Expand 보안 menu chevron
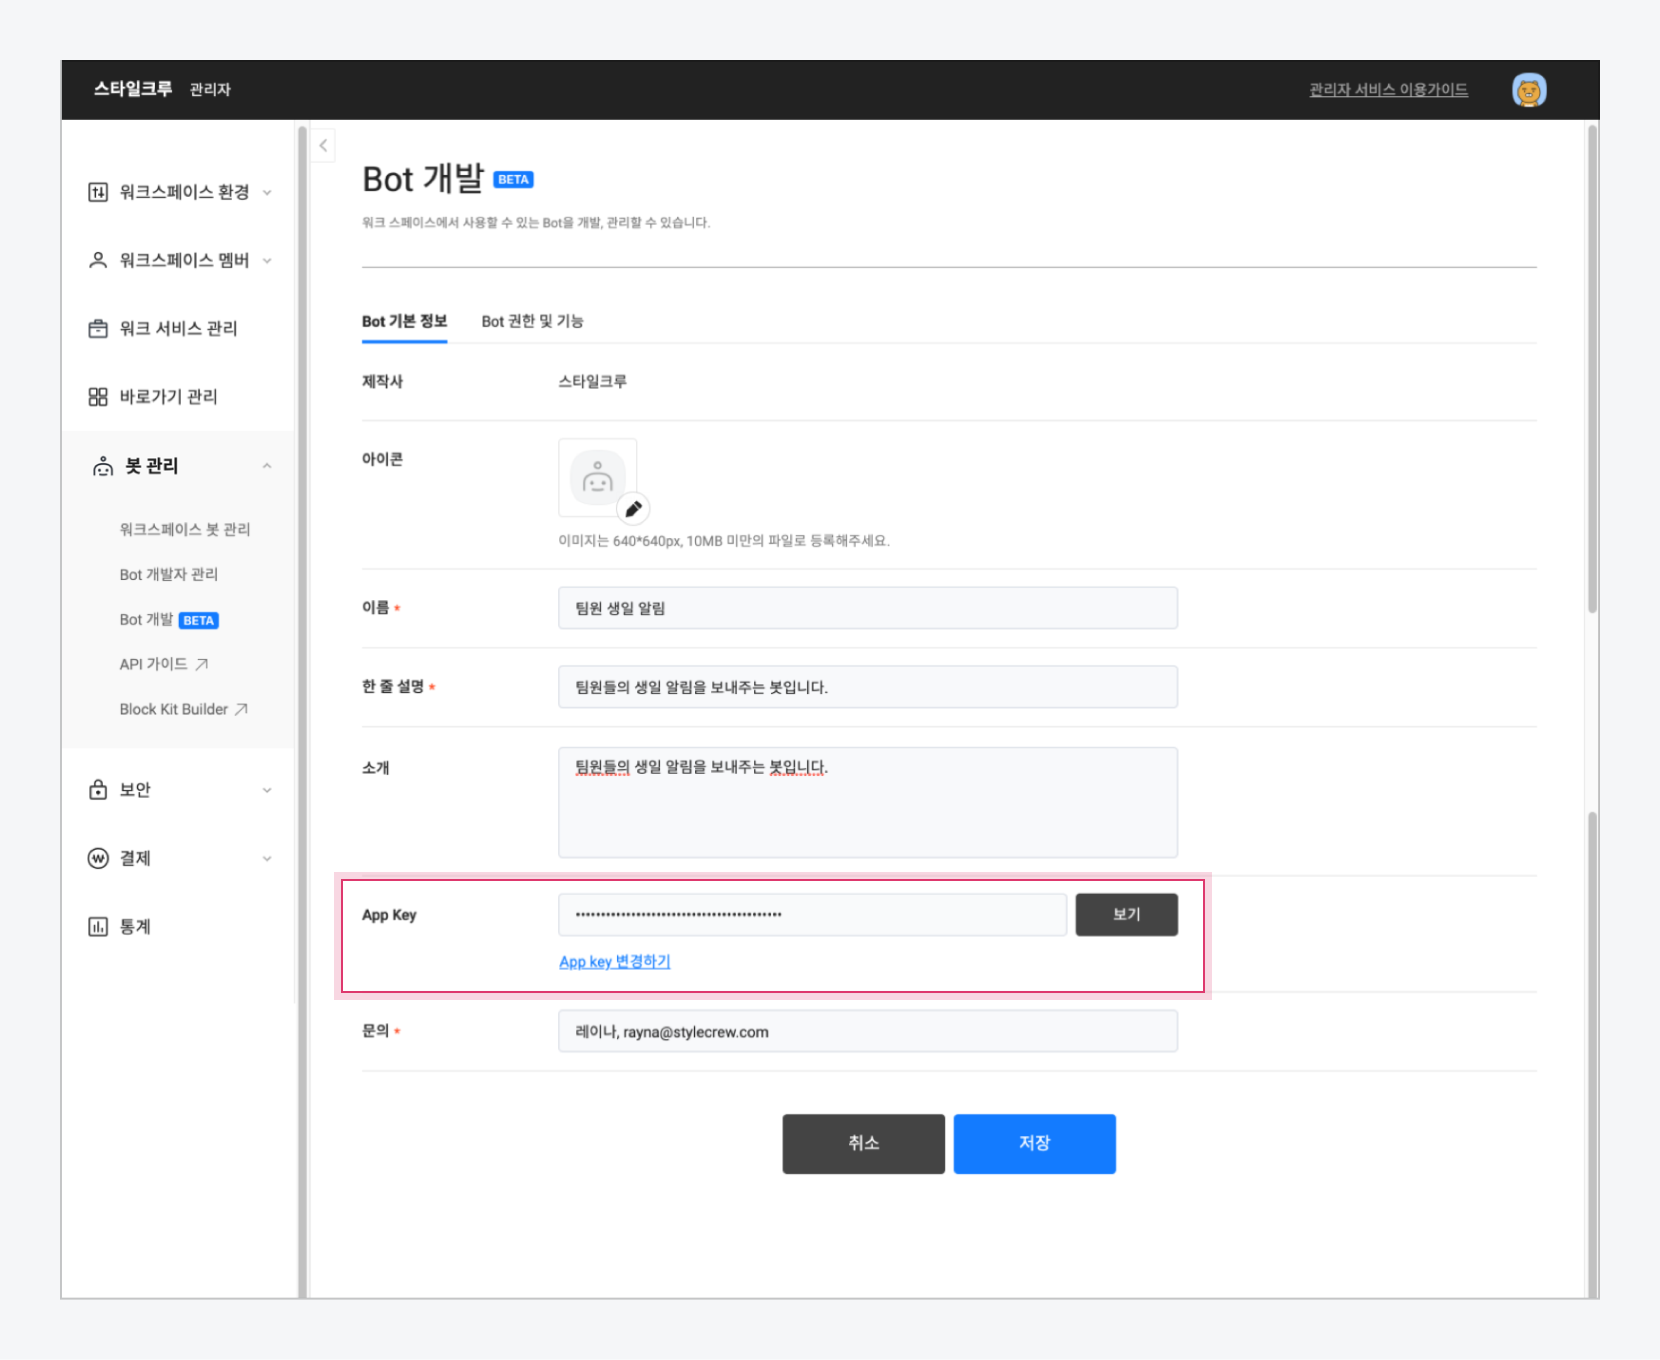Viewport: 1660px width, 1360px height. click(x=267, y=790)
